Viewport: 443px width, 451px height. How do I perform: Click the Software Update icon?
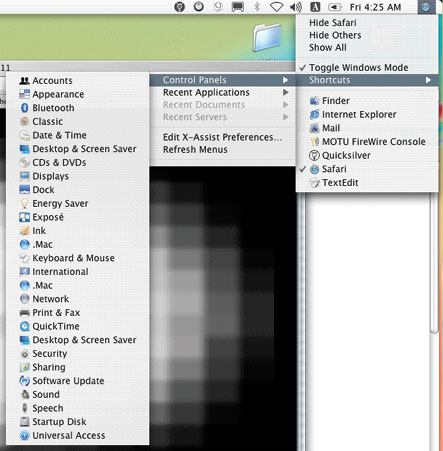[24, 381]
